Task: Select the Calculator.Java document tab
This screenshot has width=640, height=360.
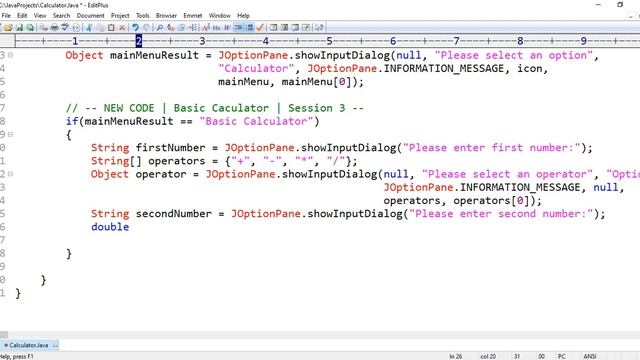Action: (29, 345)
